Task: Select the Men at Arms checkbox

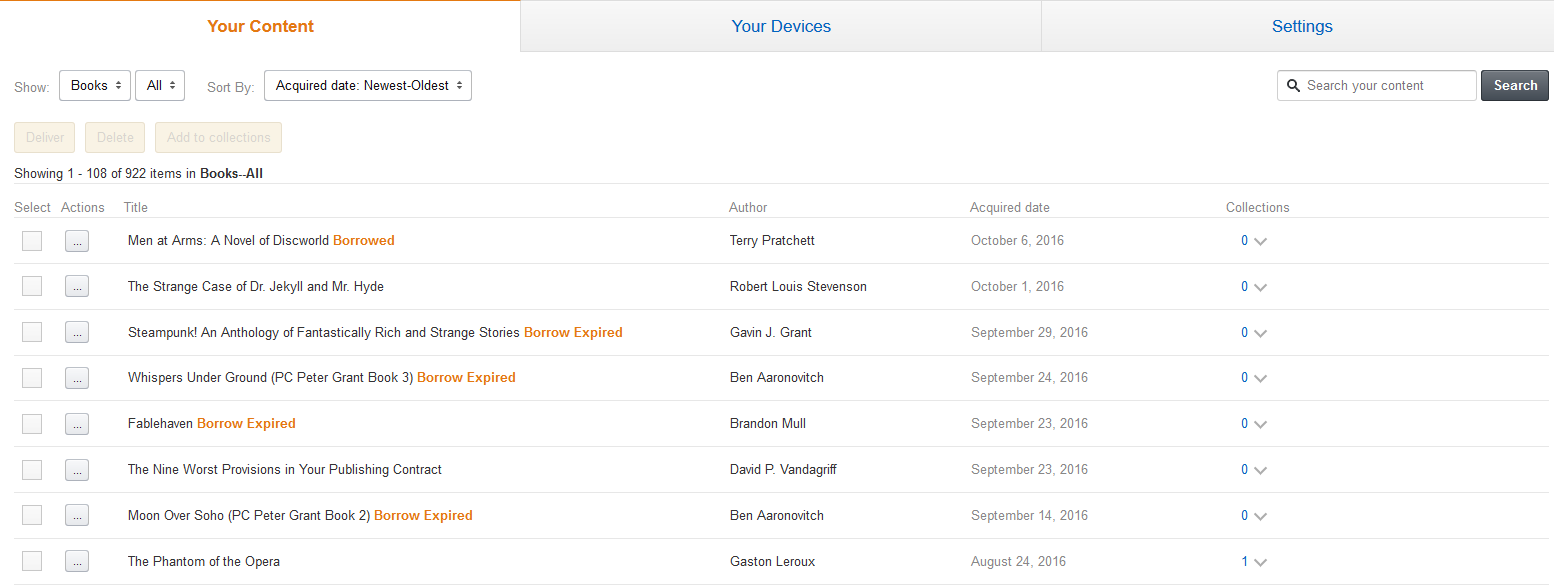Action: click(32, 241)
